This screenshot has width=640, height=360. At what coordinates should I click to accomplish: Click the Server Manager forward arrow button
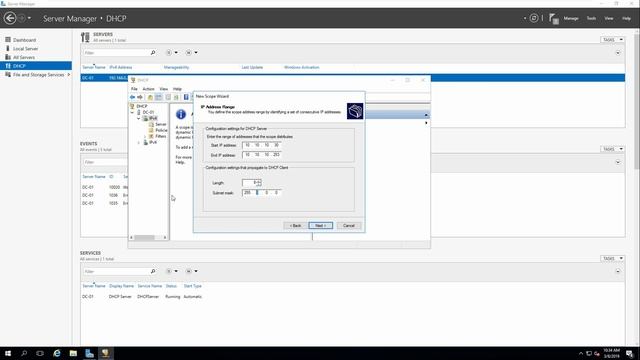(x=22, y=18)
